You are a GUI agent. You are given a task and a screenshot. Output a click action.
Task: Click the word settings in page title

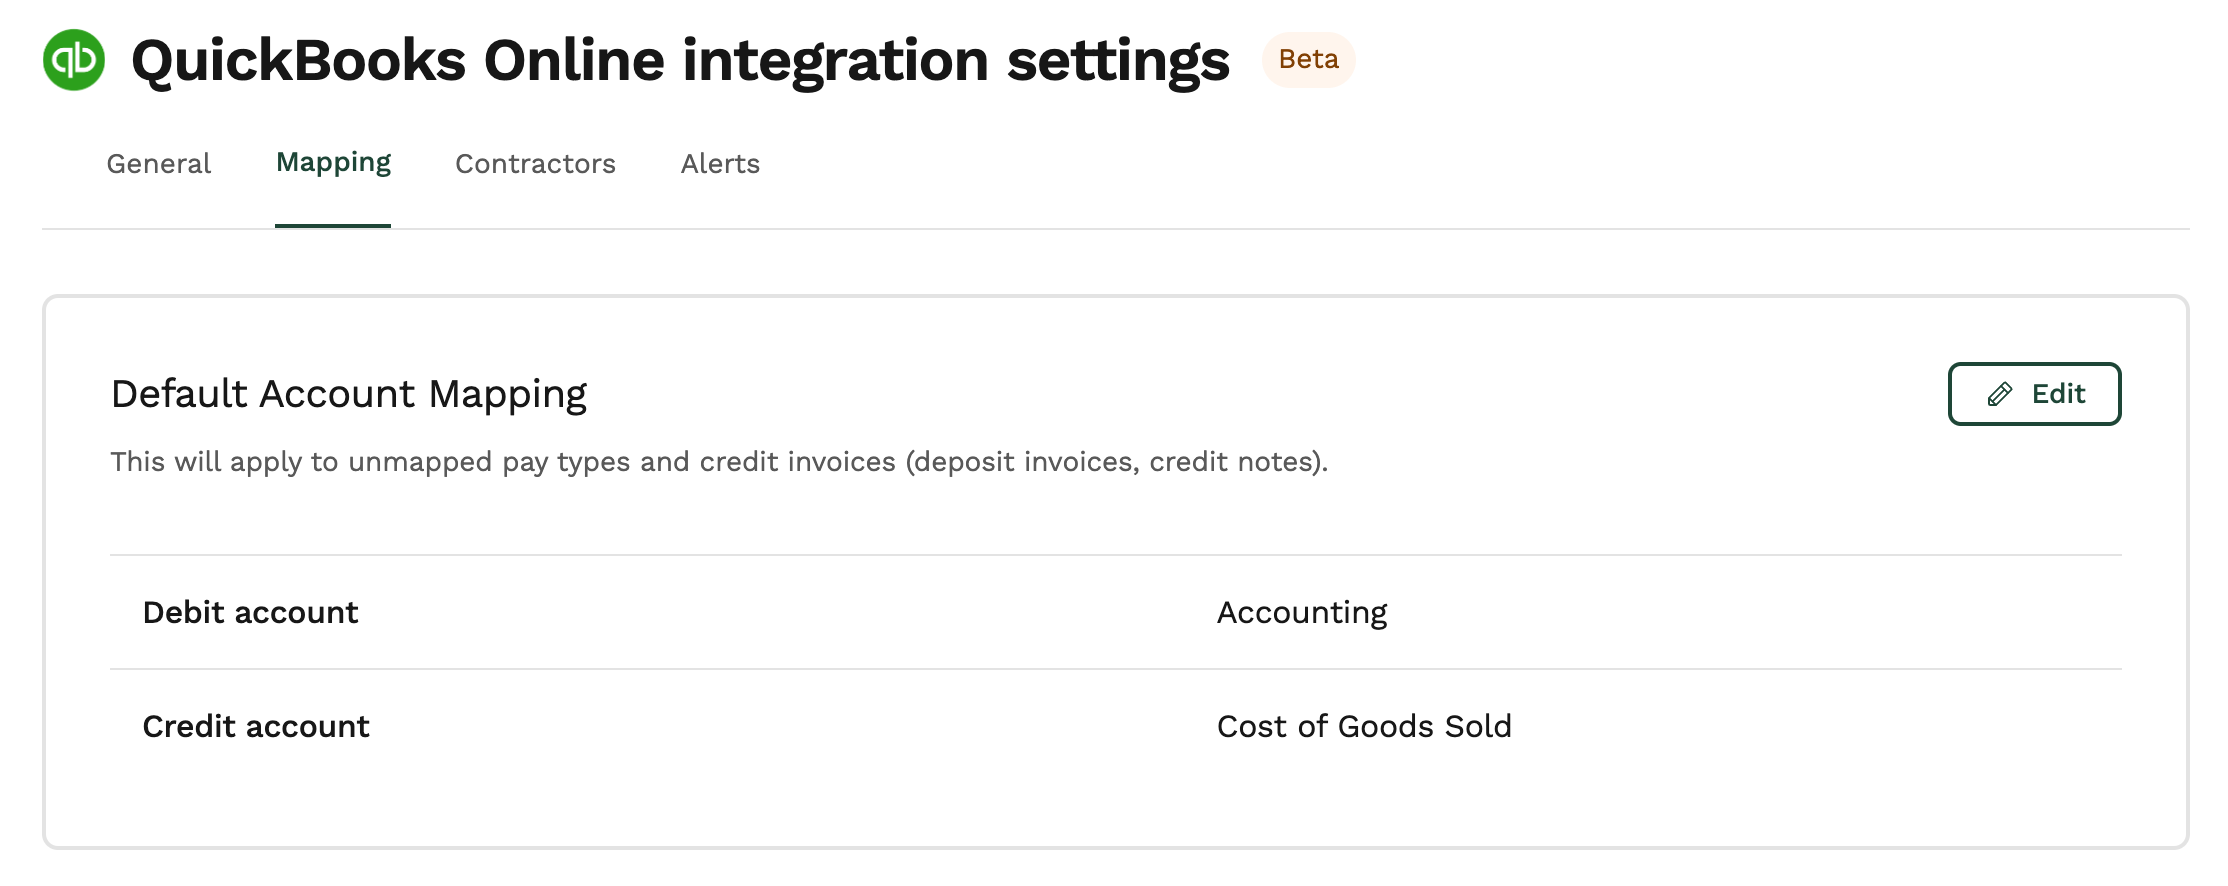pyautogui.click(x=1118, y=62)
